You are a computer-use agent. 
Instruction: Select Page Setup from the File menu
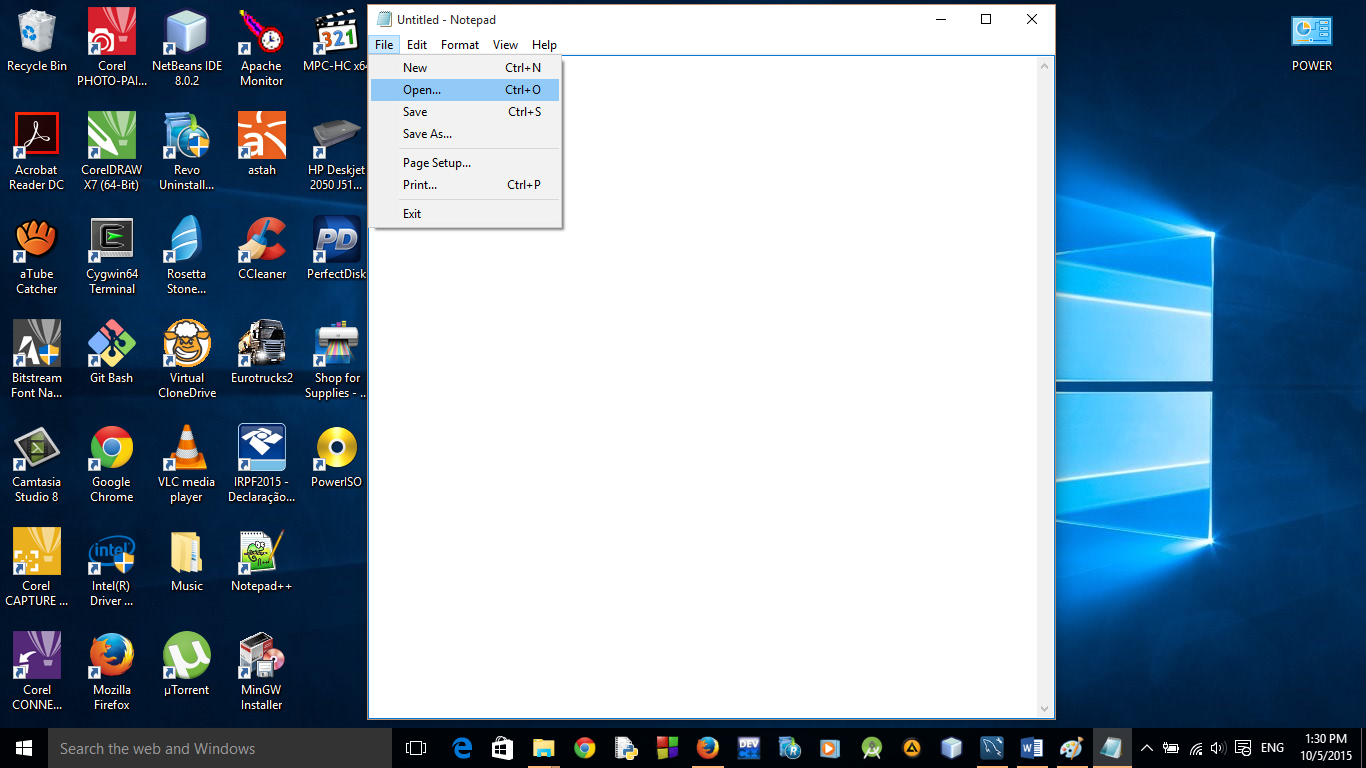click(x=437, y=162)
